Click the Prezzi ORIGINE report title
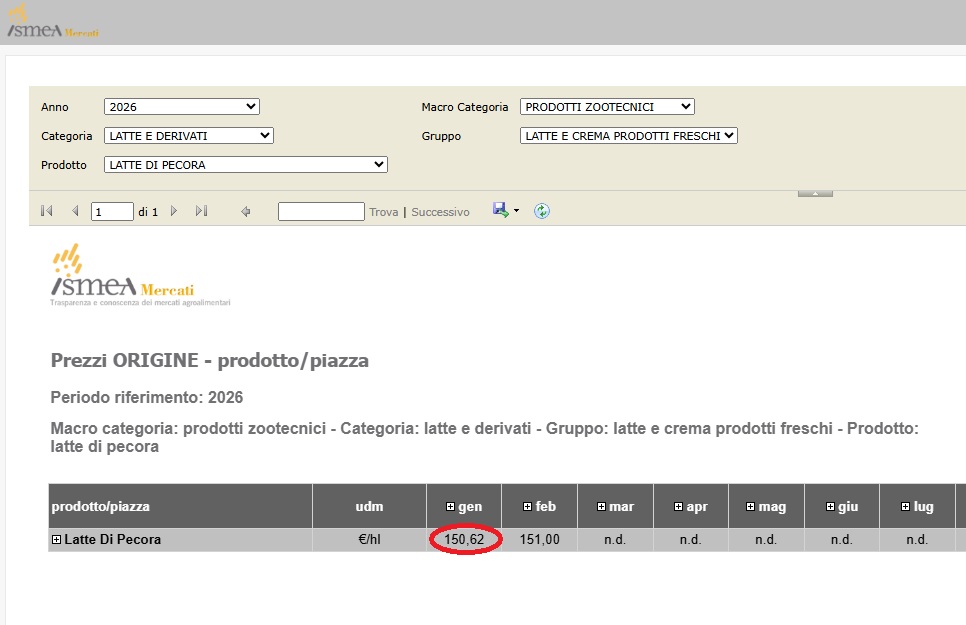Viewport: 966px width, 625px height. (x=209, y=361)
